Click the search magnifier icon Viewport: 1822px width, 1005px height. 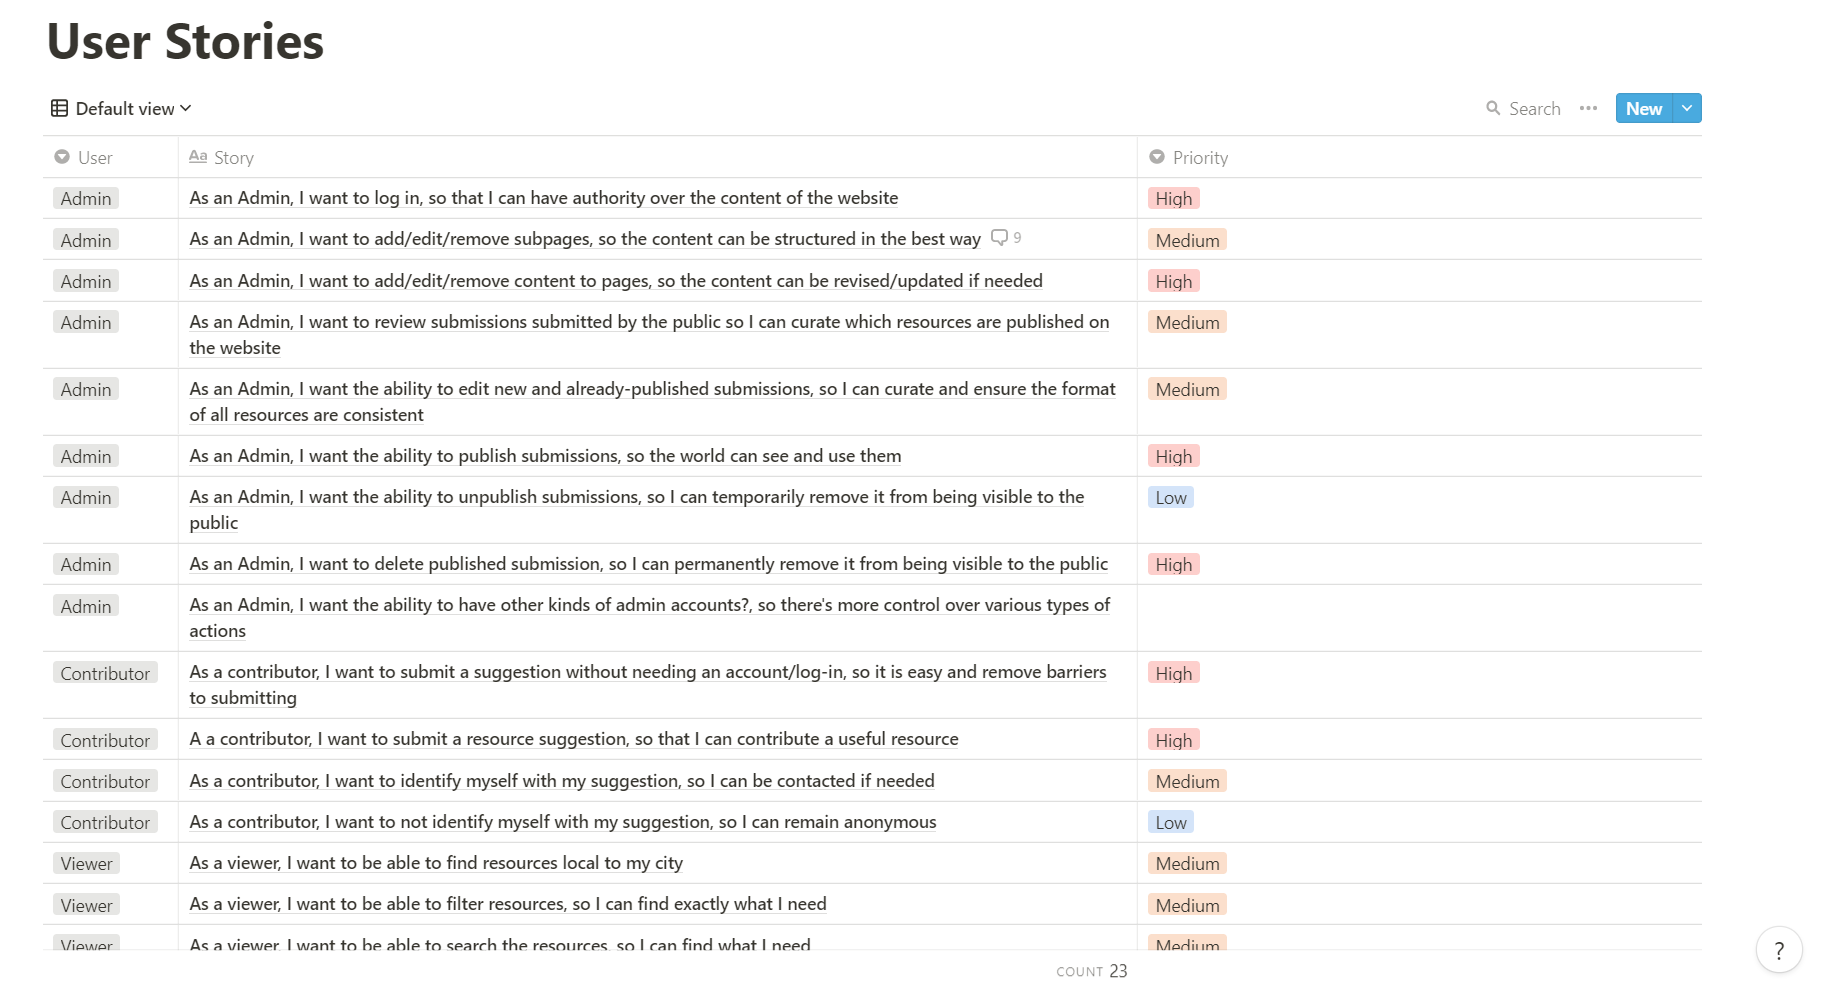point(1492,108)
